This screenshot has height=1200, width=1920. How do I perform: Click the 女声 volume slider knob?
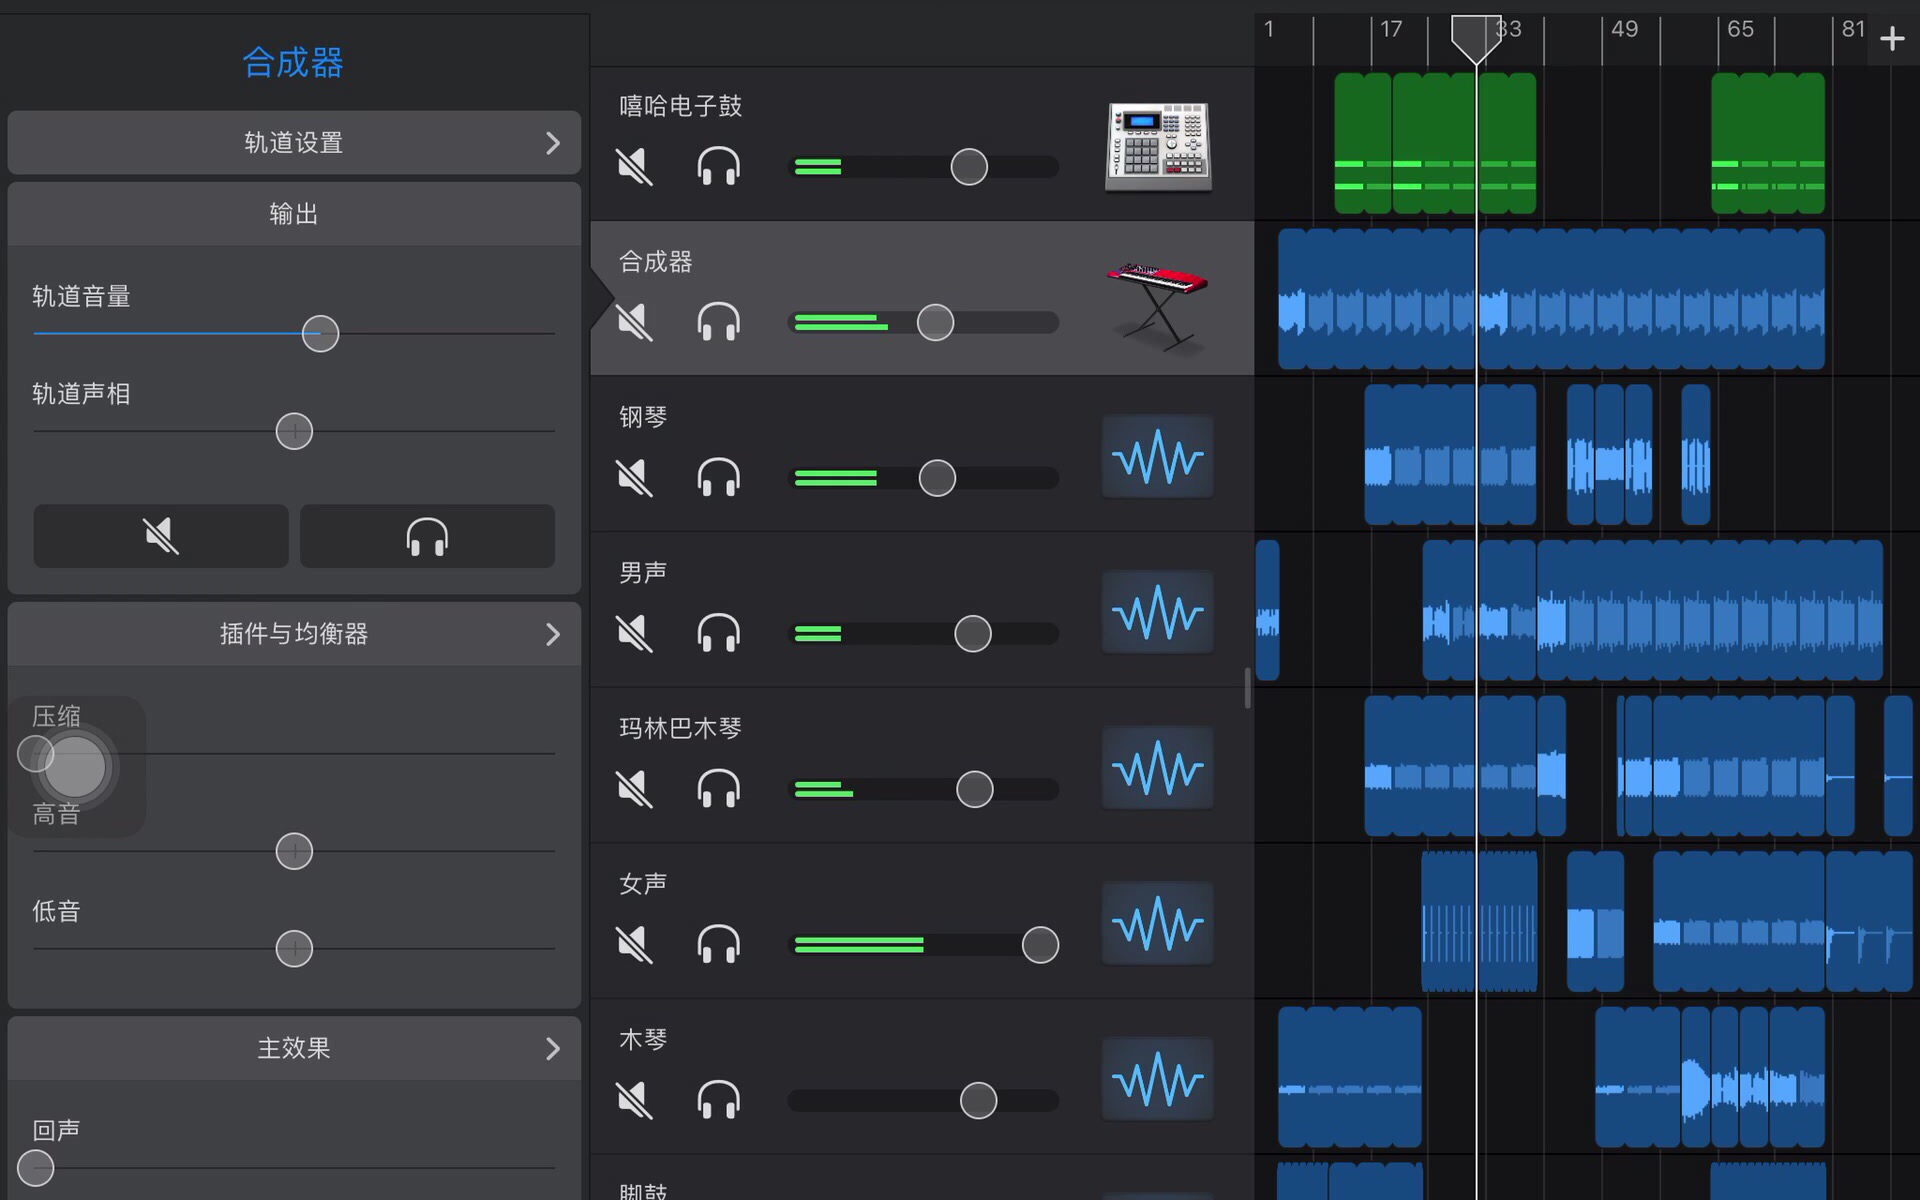[1040, 944]
